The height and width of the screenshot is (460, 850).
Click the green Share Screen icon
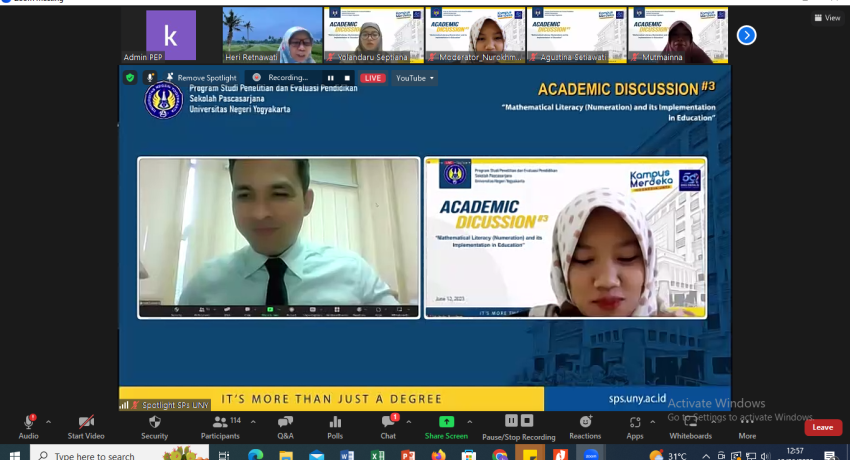(446, 422)
